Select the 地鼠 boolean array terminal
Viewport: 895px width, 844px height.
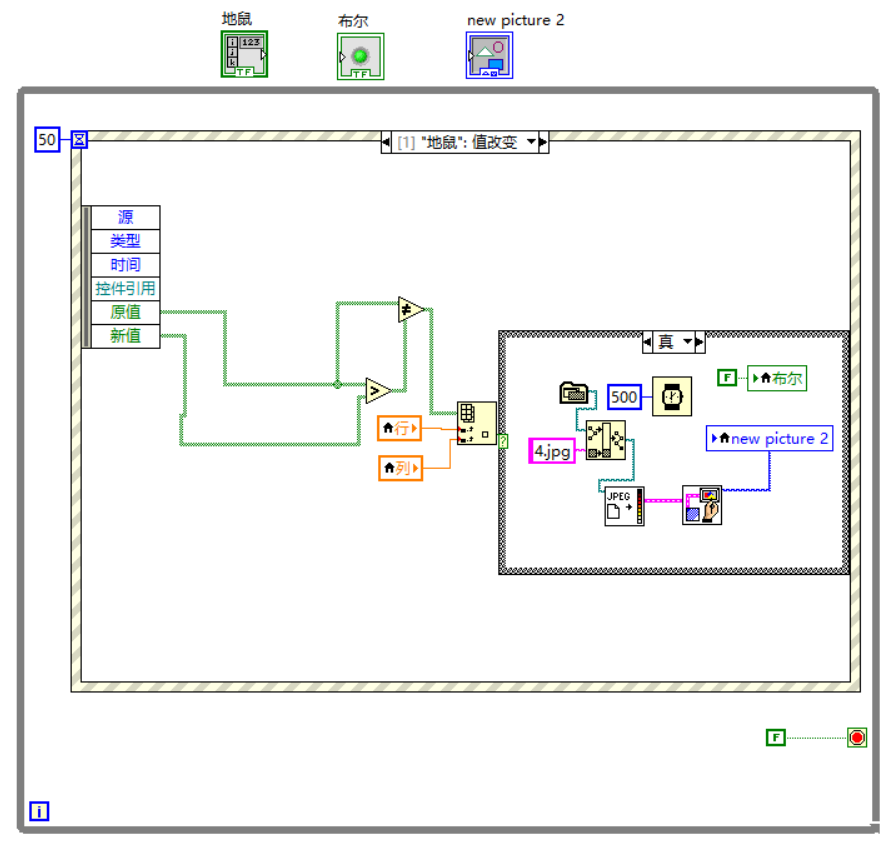tap(244, 54)
